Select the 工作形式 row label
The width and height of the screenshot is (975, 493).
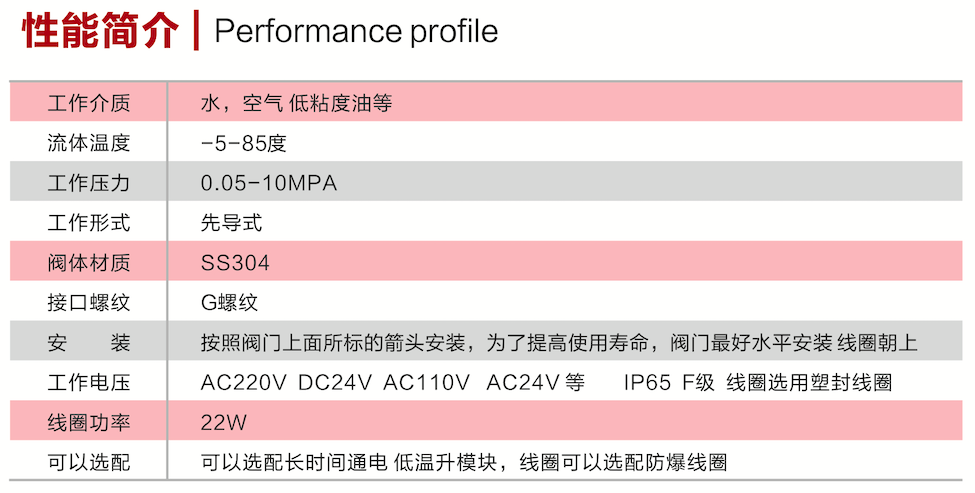pos(89,222)
